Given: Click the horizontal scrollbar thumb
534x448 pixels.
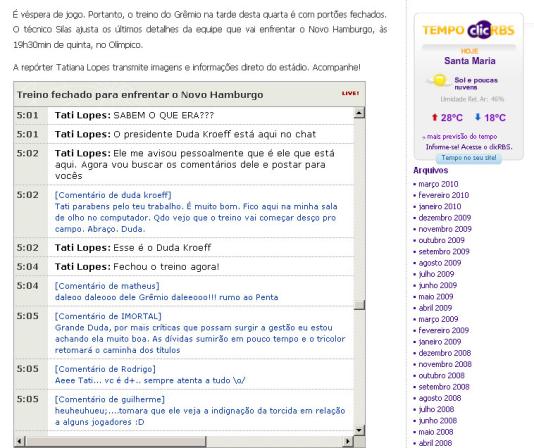Looking at the screenshot, I should click(x=116, y=442).
